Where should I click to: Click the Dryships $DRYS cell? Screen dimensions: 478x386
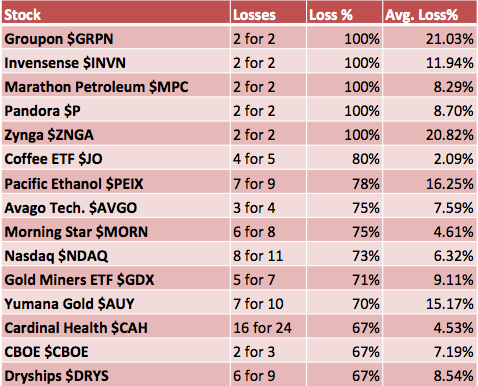(116, 375)
